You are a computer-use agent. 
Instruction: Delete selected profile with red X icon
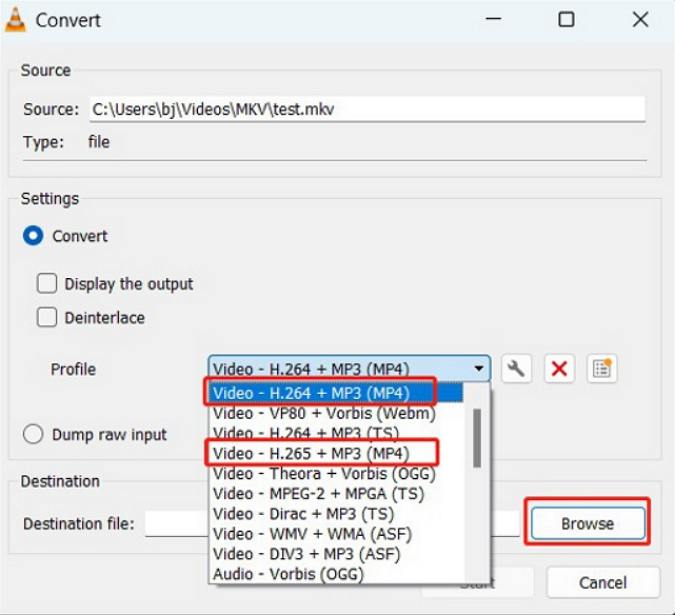[559, 369]
